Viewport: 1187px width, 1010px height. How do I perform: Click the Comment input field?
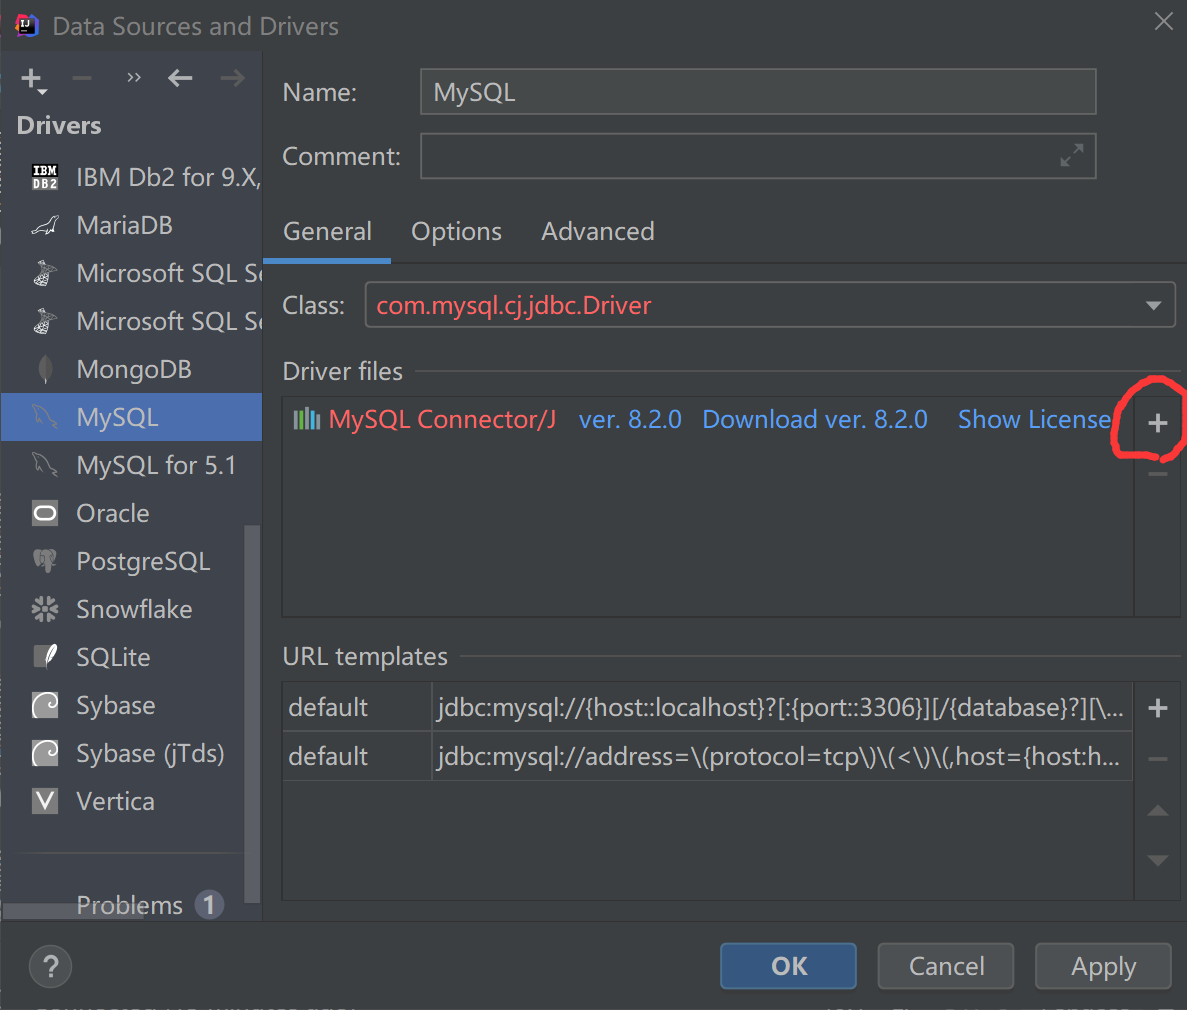point(758,156)
